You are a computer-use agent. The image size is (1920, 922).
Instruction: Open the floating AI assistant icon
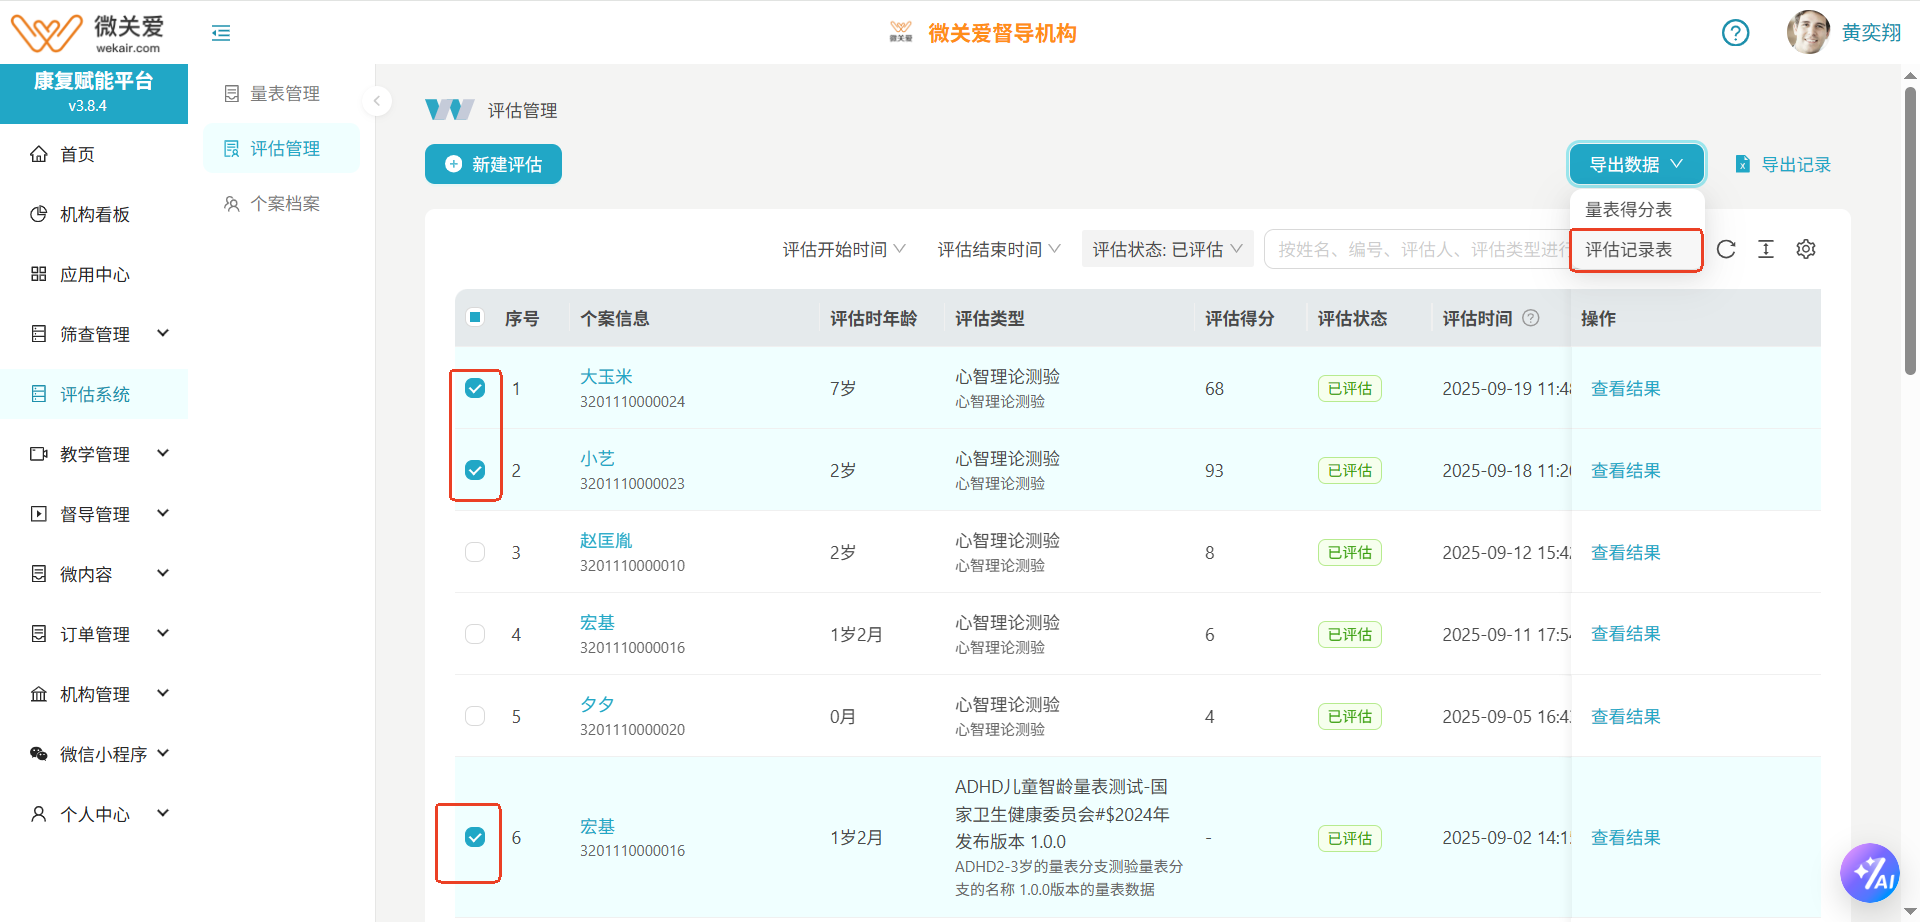1869,873
